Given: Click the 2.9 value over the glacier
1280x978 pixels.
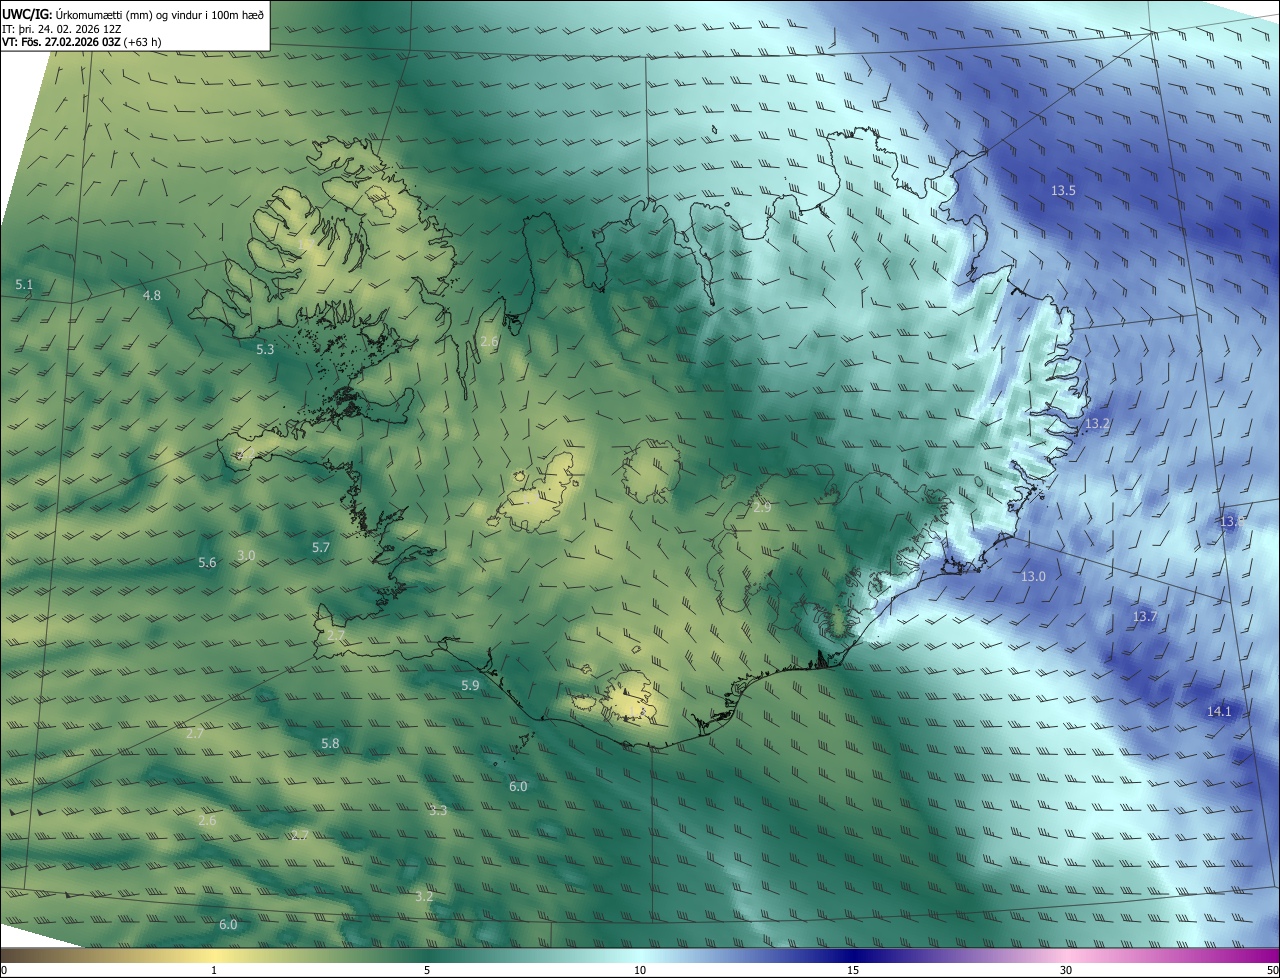Looking at the screenshot, I should pyautogui.click(x=762, y=508).
